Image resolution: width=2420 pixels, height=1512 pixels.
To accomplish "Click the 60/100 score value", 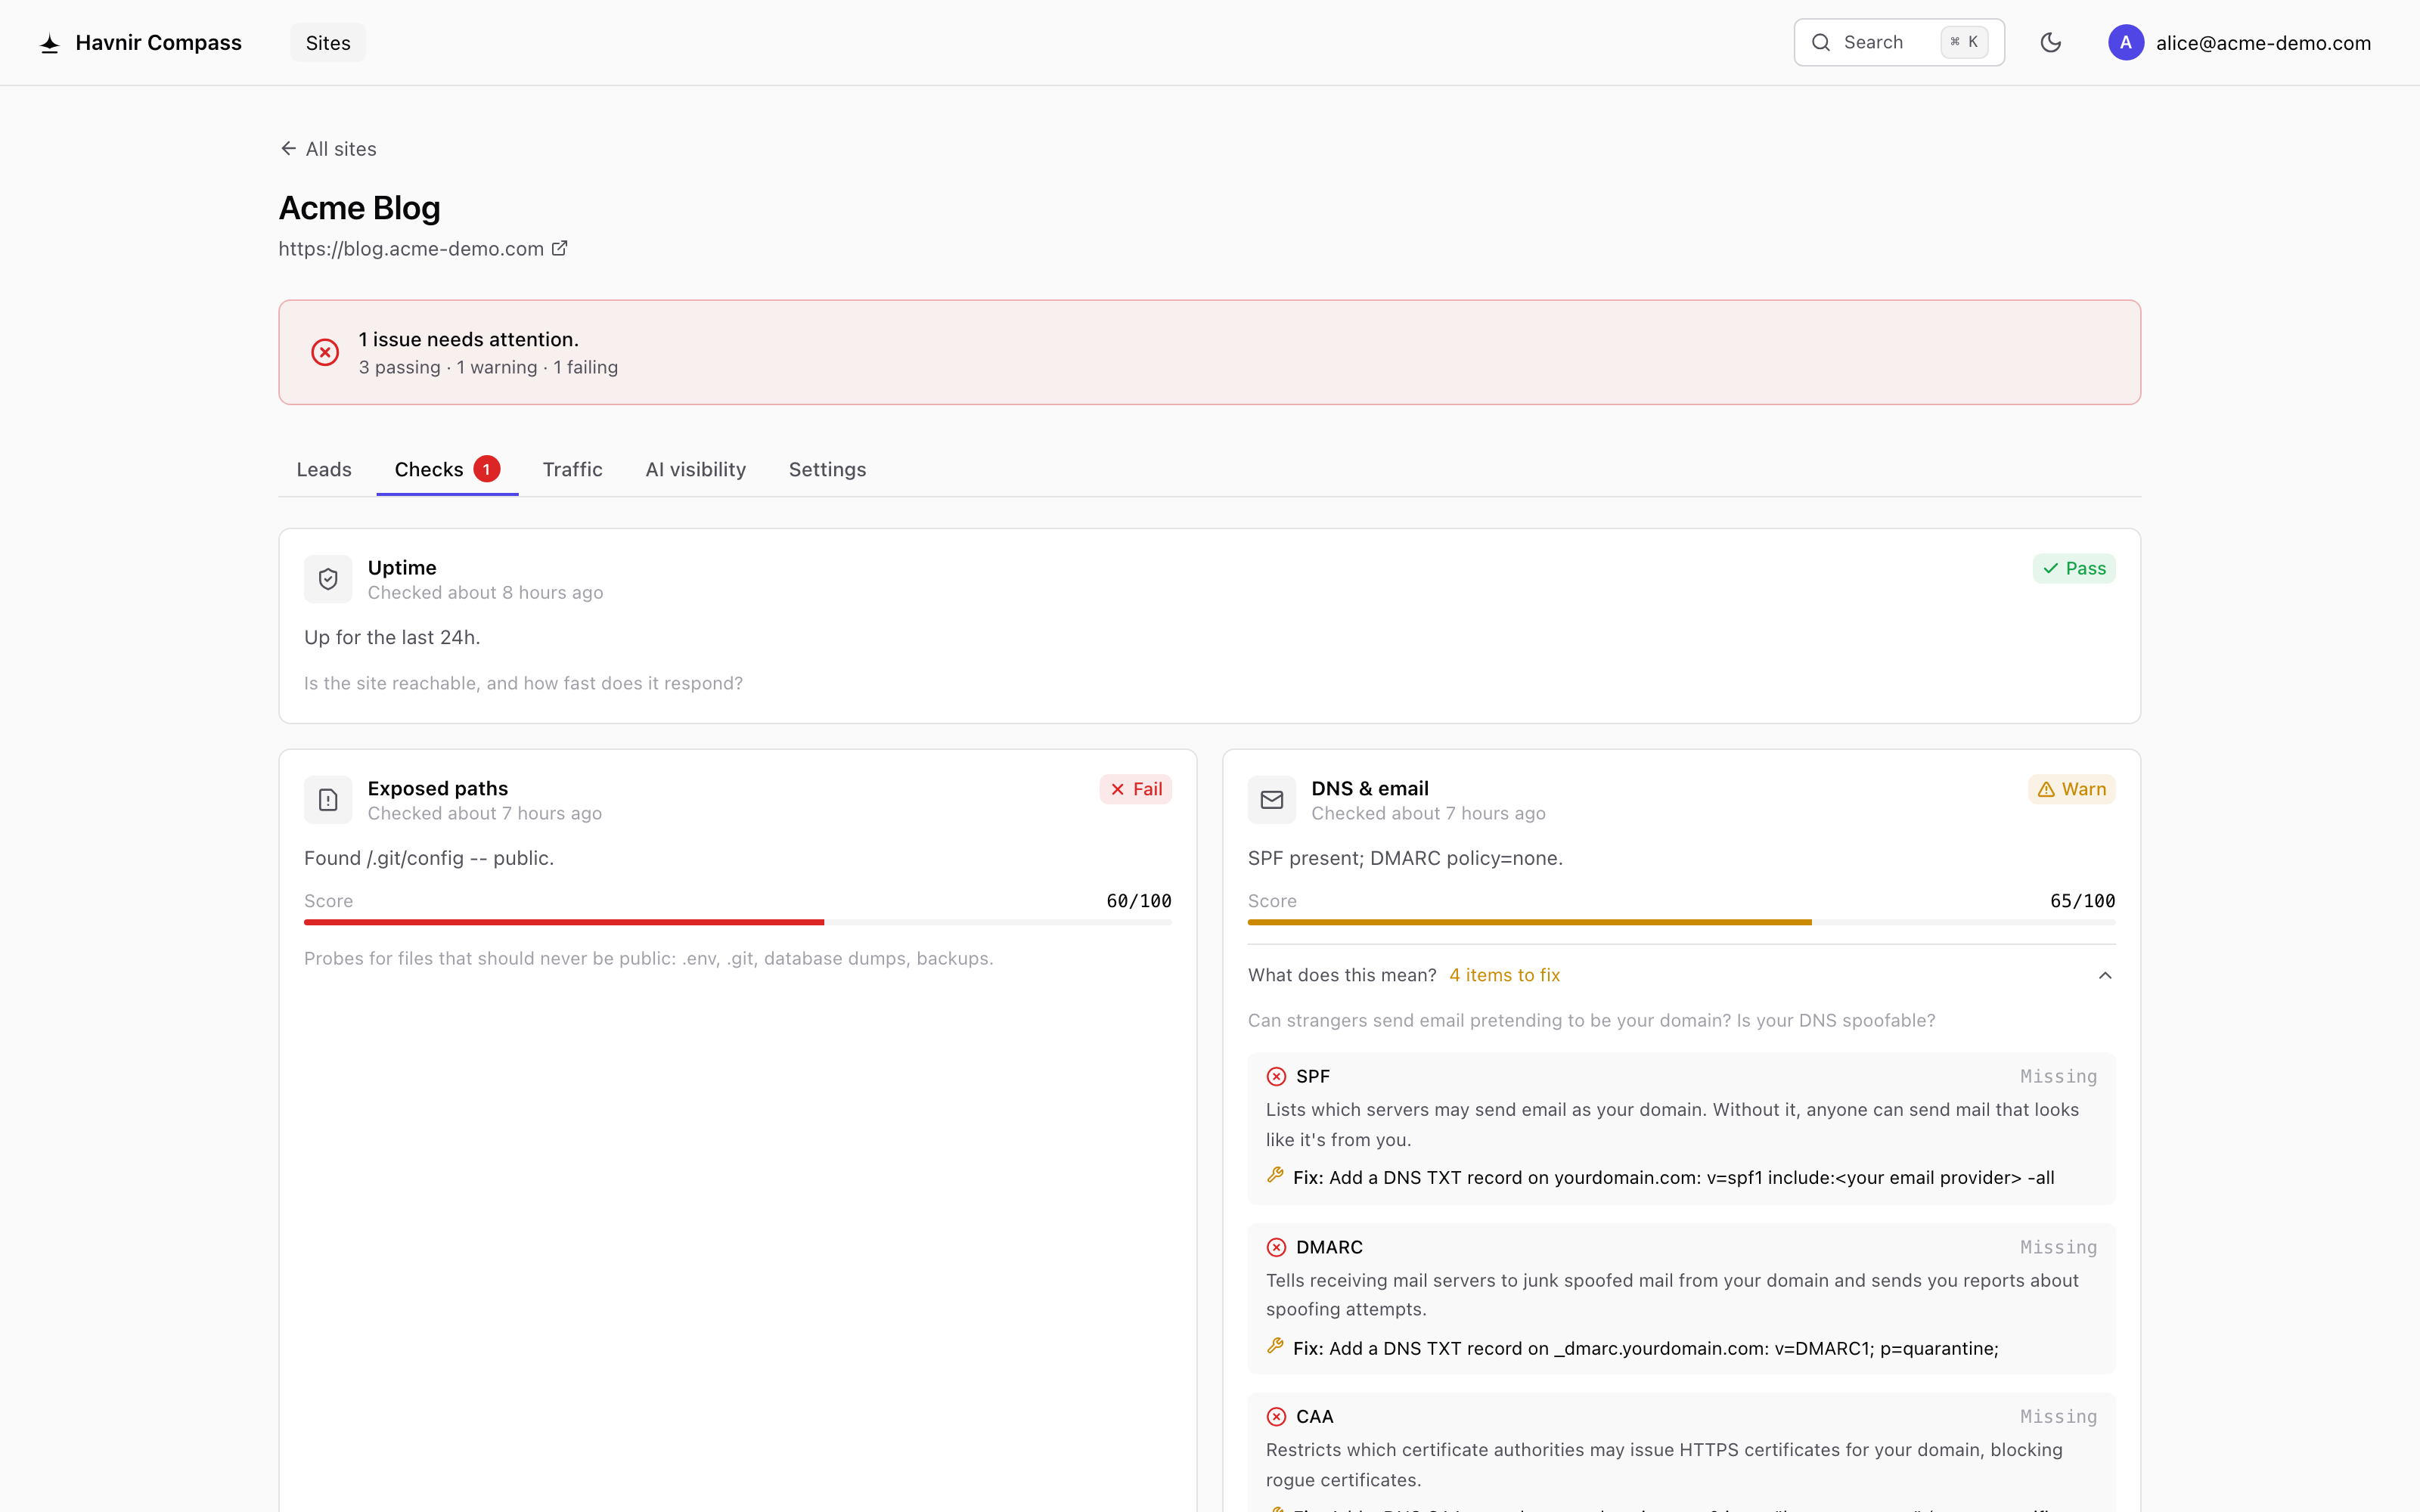I will (1139, 901).
